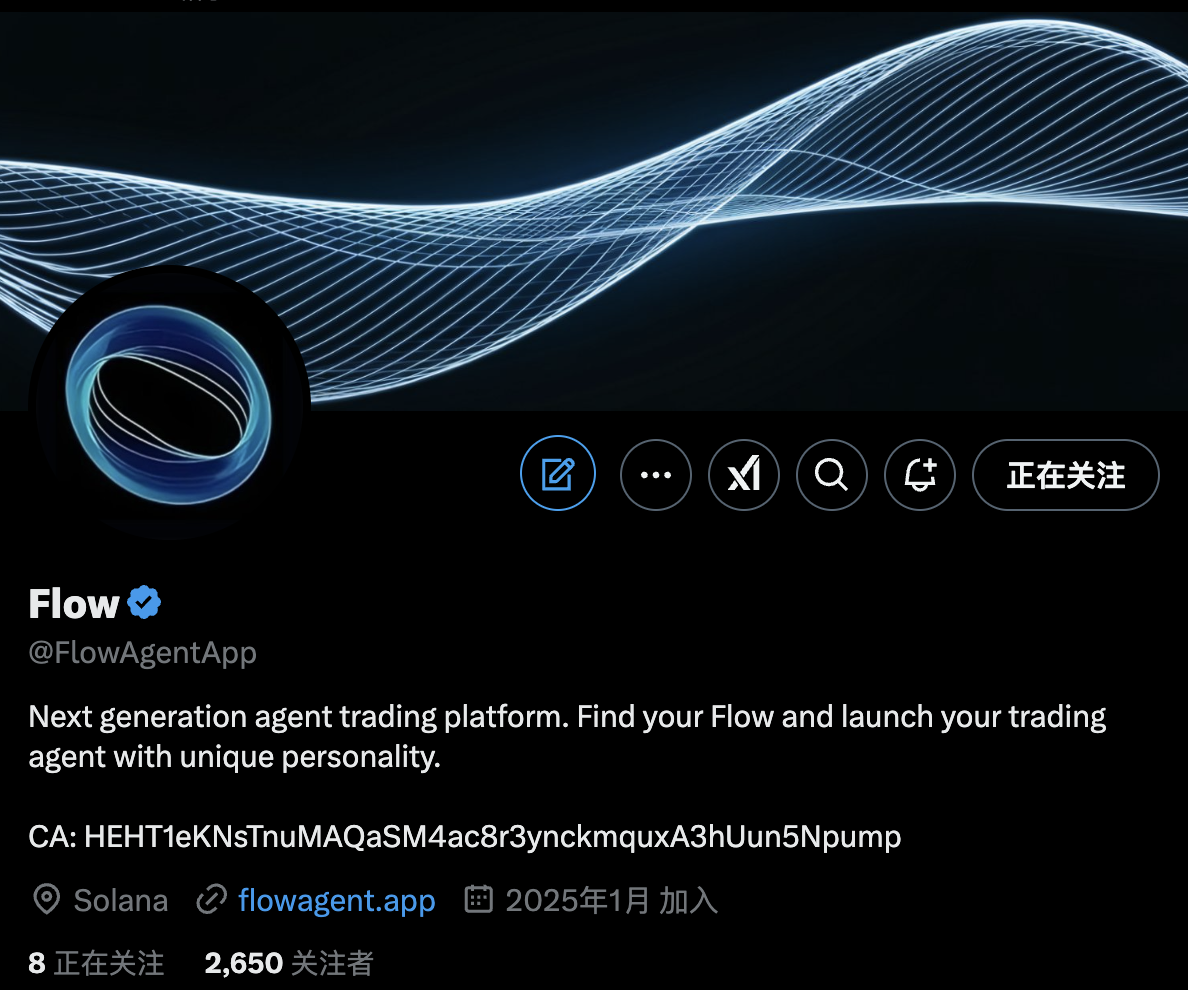Click the blue verified badge next to Flow

(x=144, y=603)
